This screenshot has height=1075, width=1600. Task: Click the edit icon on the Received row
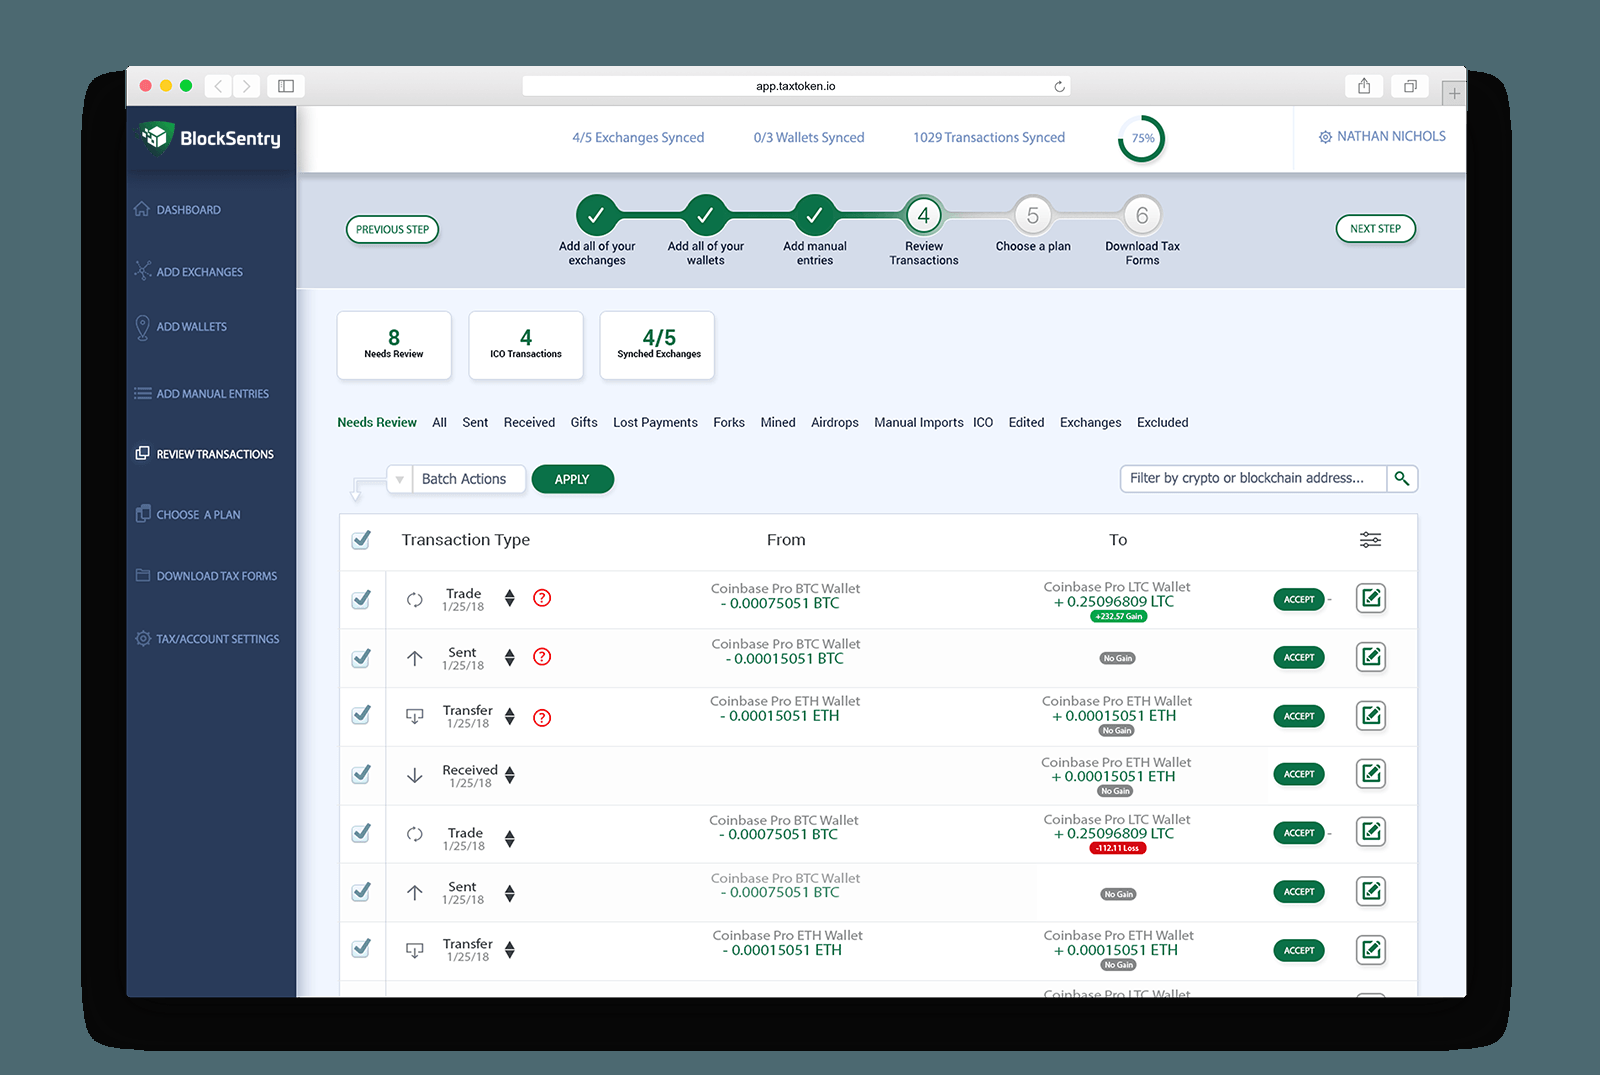point(1371,773)
